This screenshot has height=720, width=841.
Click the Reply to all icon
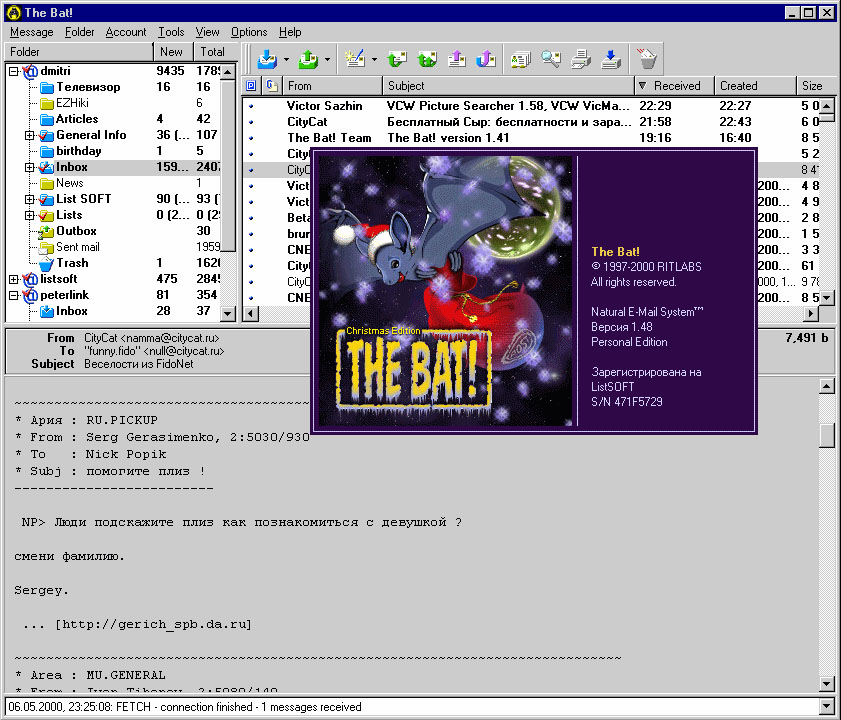click(x=427, y=59)
